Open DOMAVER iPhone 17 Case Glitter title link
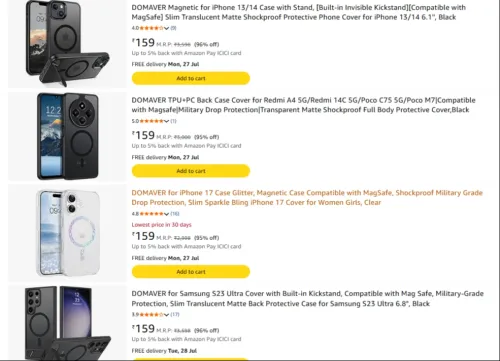Viewport: 500px width, 361px height. [307, 198]
